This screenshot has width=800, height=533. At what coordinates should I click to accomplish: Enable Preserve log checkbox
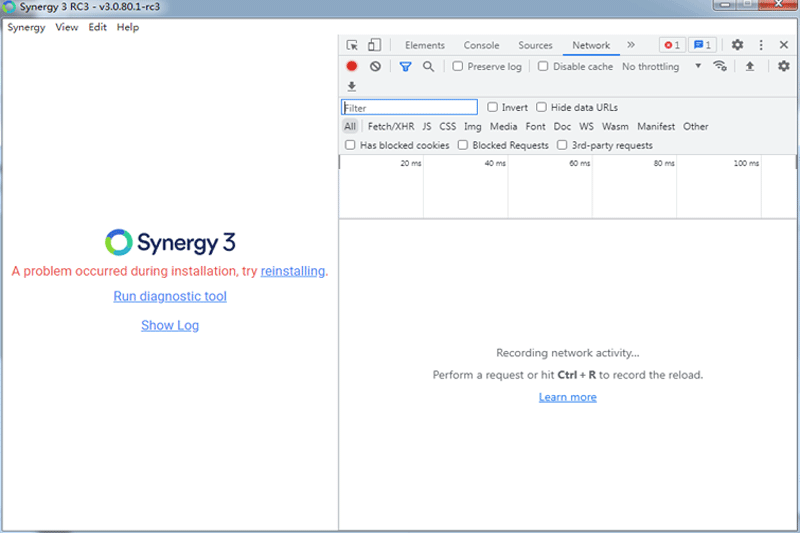point(458,66)
